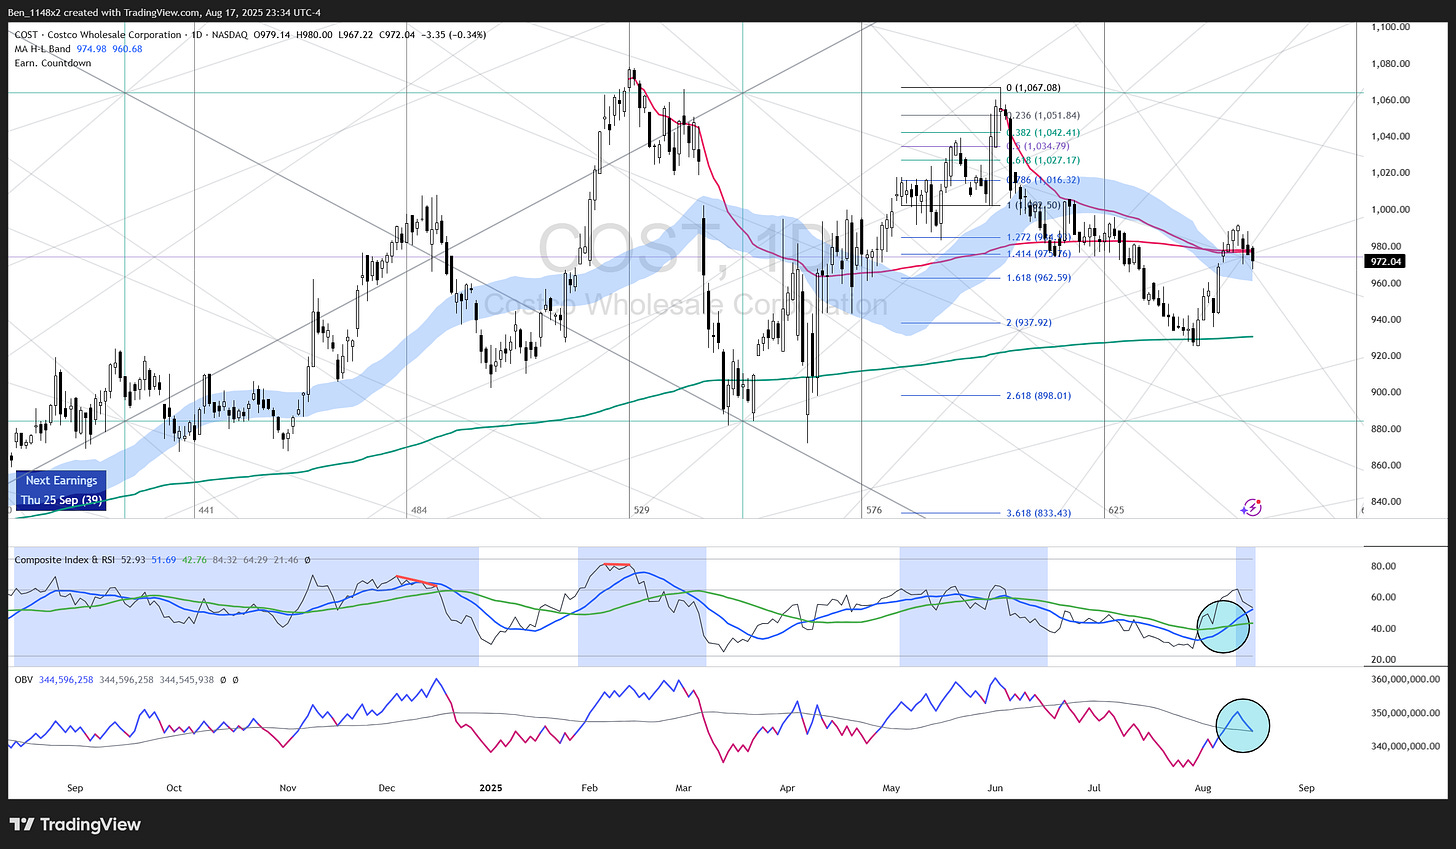Click the OBV indicator legend label
This screenshot has width=1456, height=849.
tap(24, 680)
